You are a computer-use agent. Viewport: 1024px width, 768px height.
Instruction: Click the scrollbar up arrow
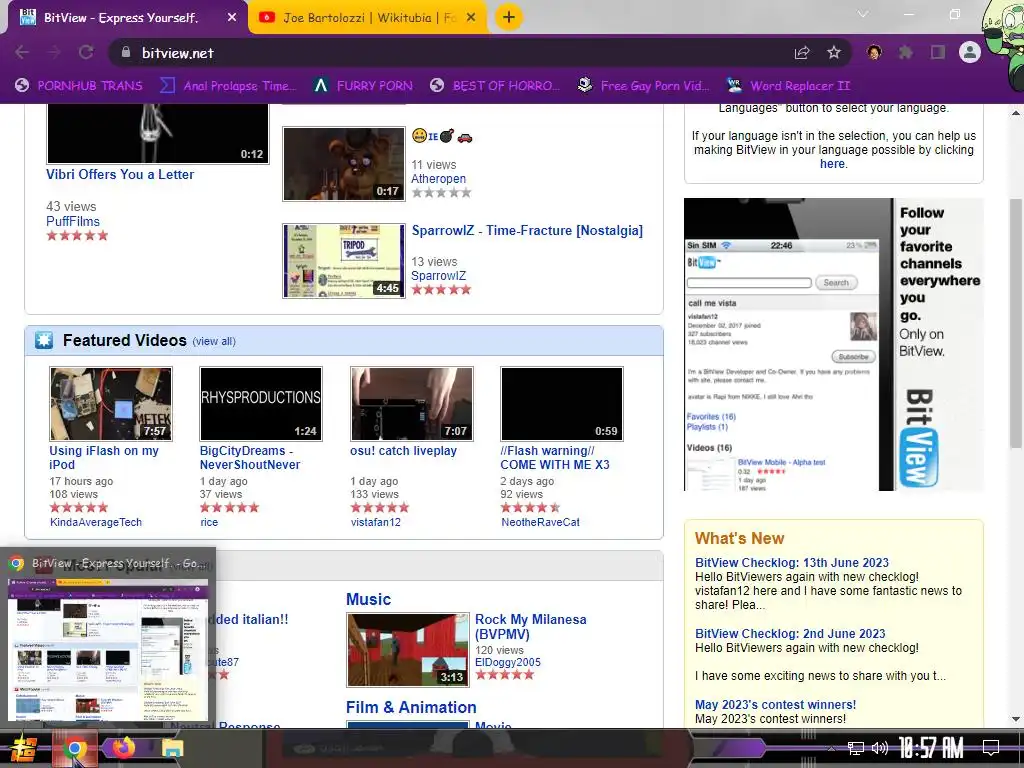[x=1016, y=113]
